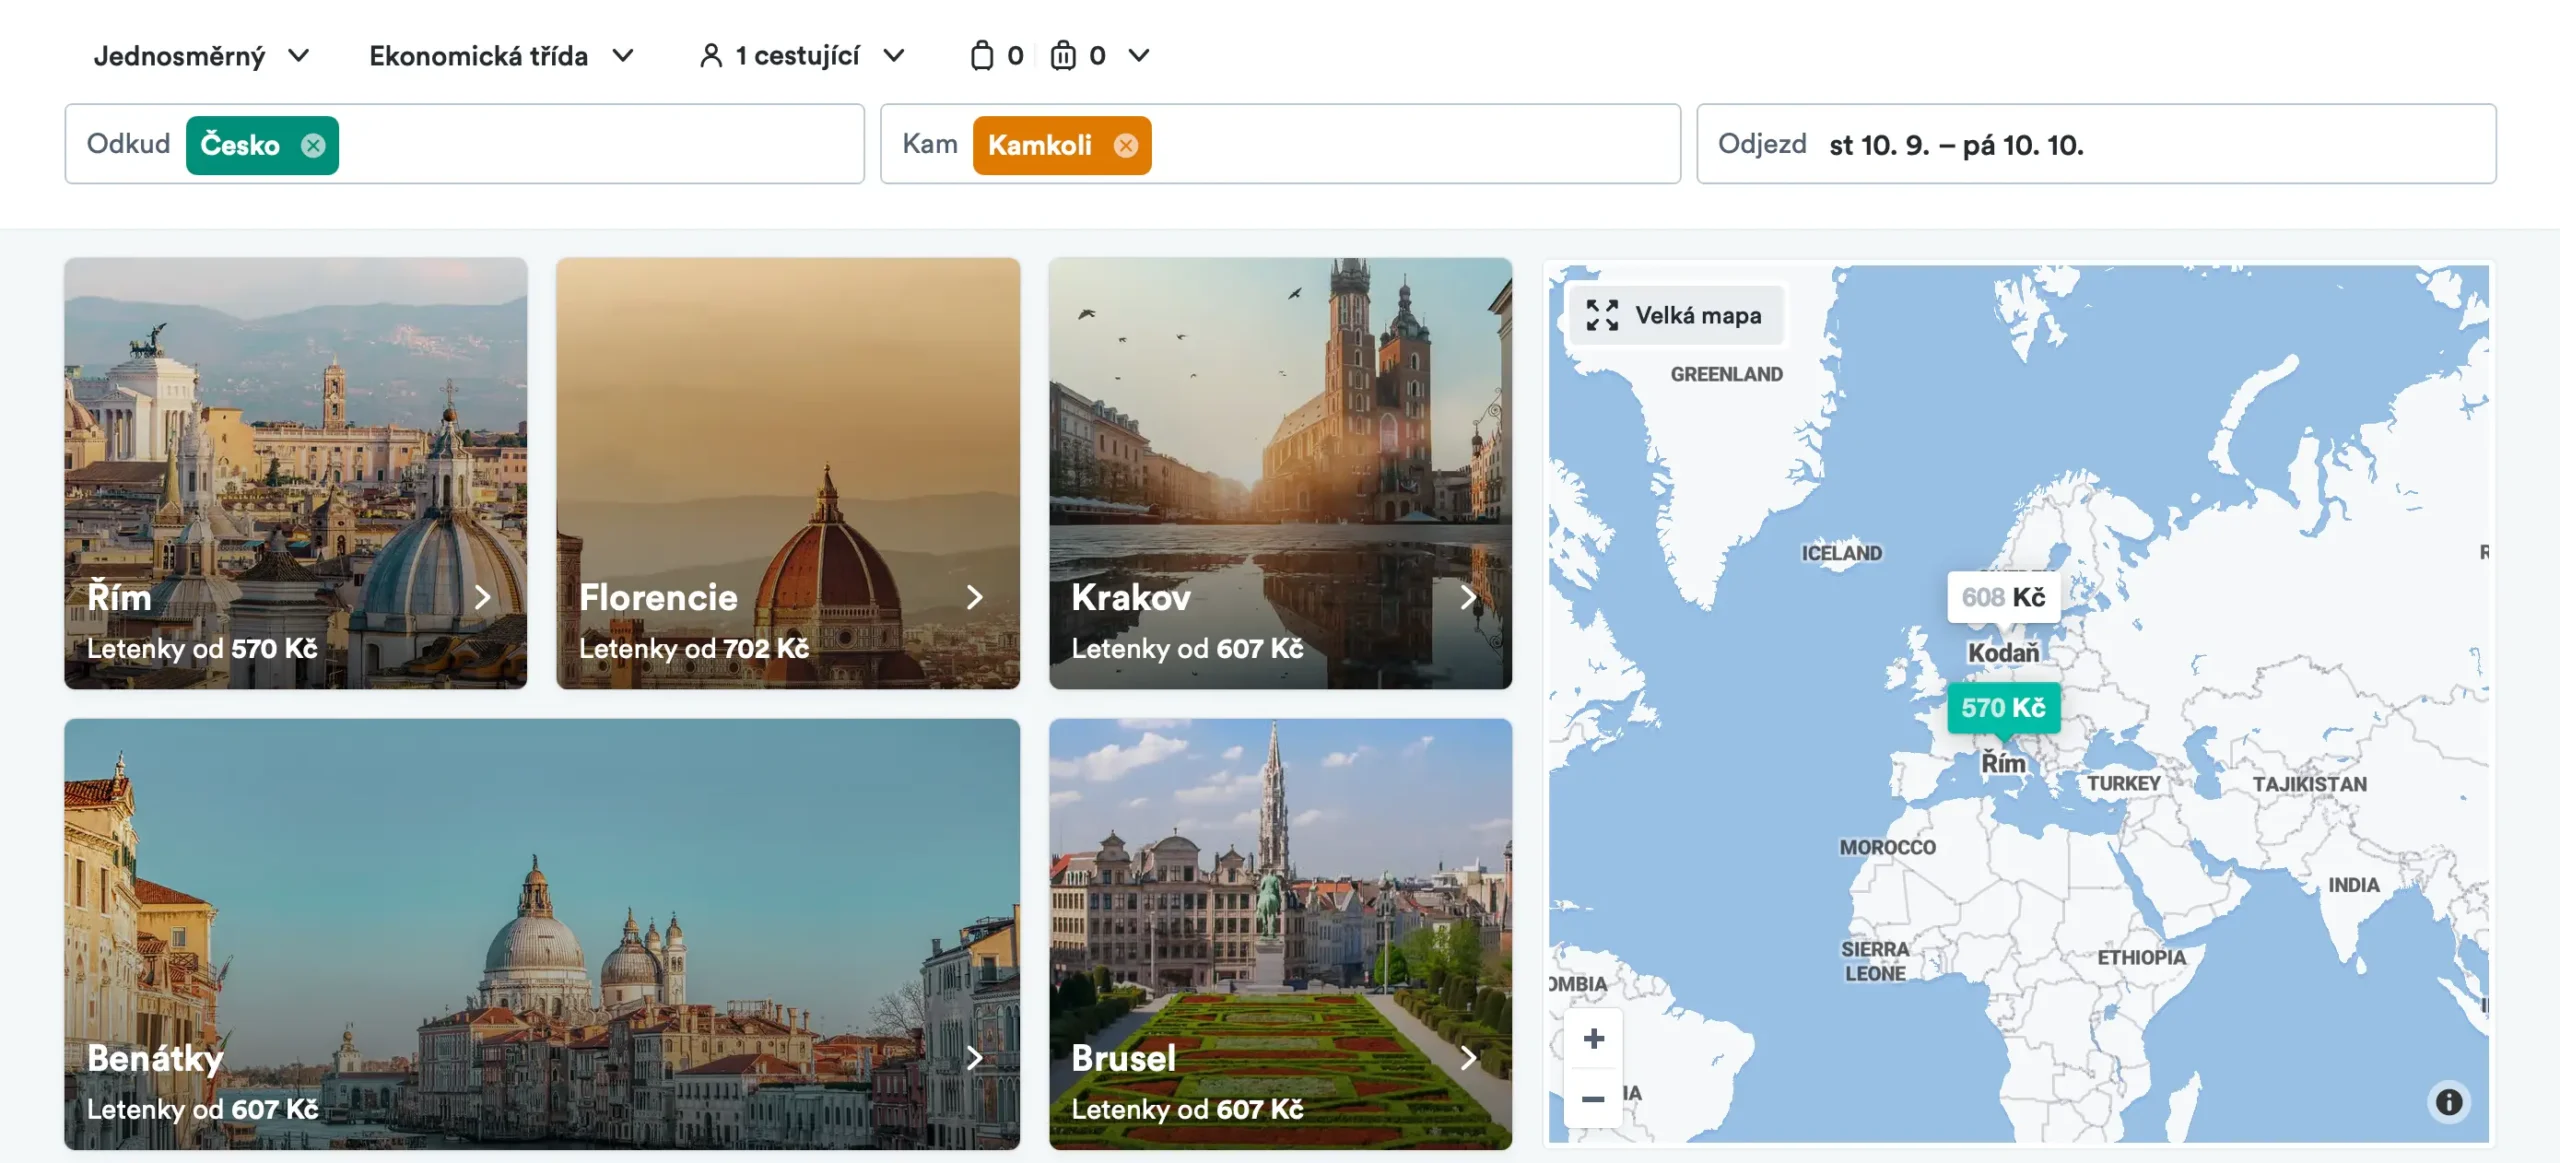Image resolution: width=2560 pixels, height=1163 pixels.
Task: Zoom out on the map
Action: pyautogui.click(x=1593, y=1099)
